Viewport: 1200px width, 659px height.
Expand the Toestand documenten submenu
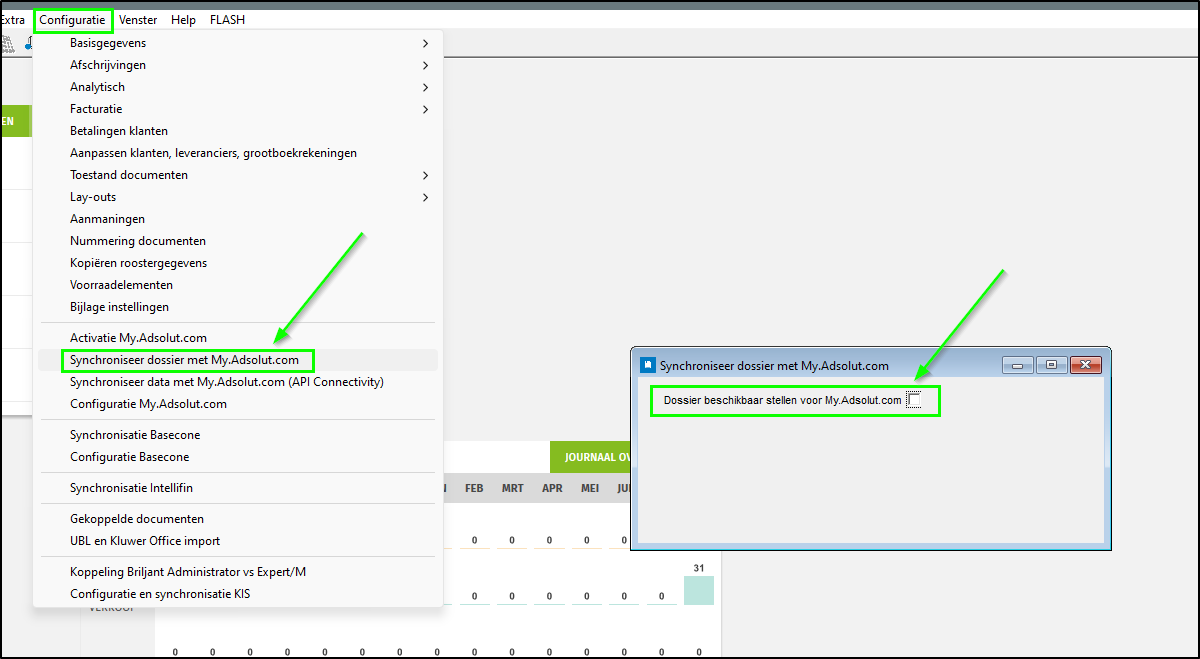(x=128, y=175)
